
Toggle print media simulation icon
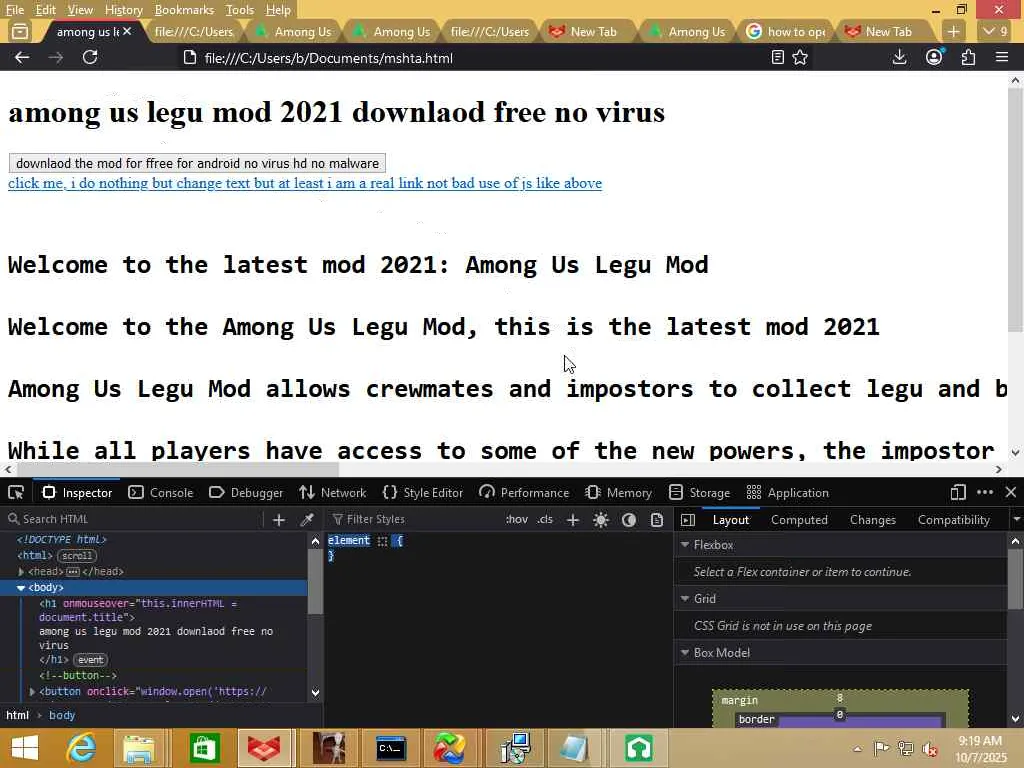[657, 520]
